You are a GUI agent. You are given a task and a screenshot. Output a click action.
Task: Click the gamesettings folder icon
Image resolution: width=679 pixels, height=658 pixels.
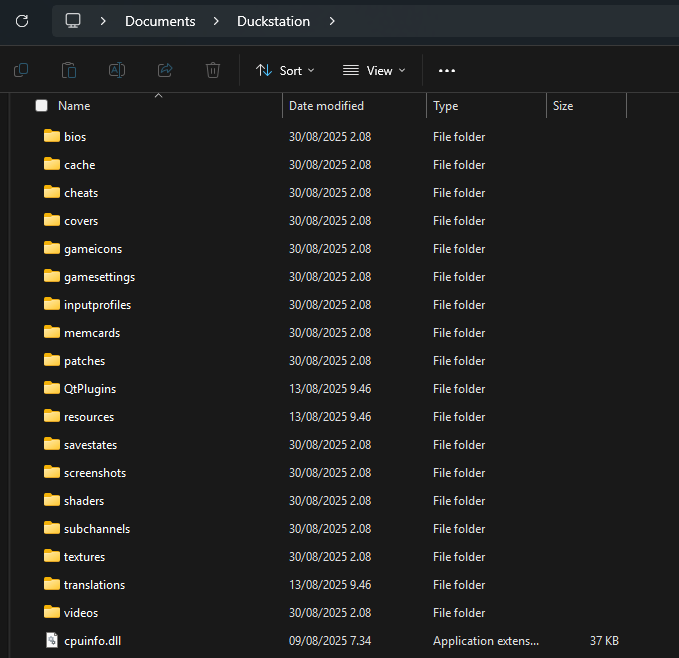(x=52, y=276)
